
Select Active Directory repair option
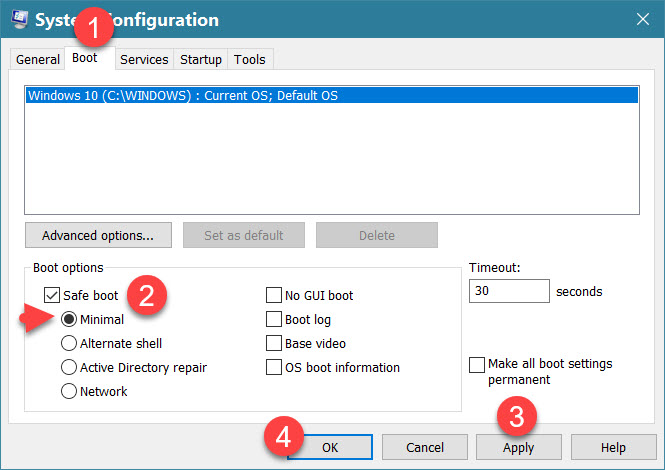tap(69, 367)
